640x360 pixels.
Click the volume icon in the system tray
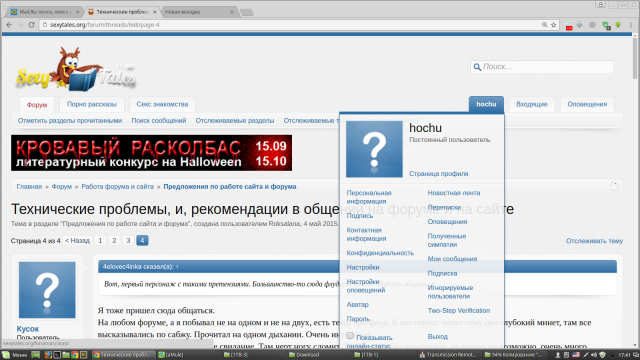pyautogui.click(x=593, y=355)
